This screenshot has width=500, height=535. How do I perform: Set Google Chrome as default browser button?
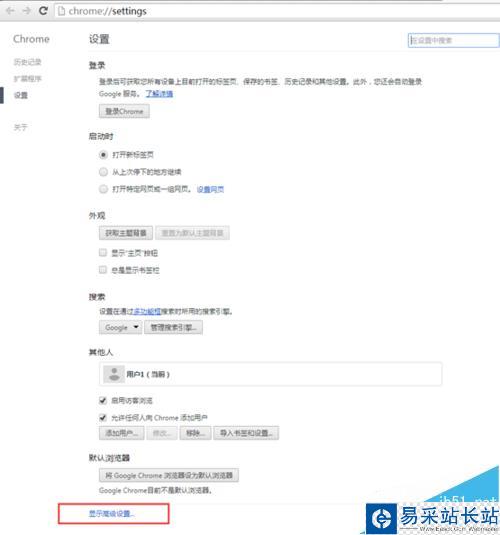tap(169, 475)
